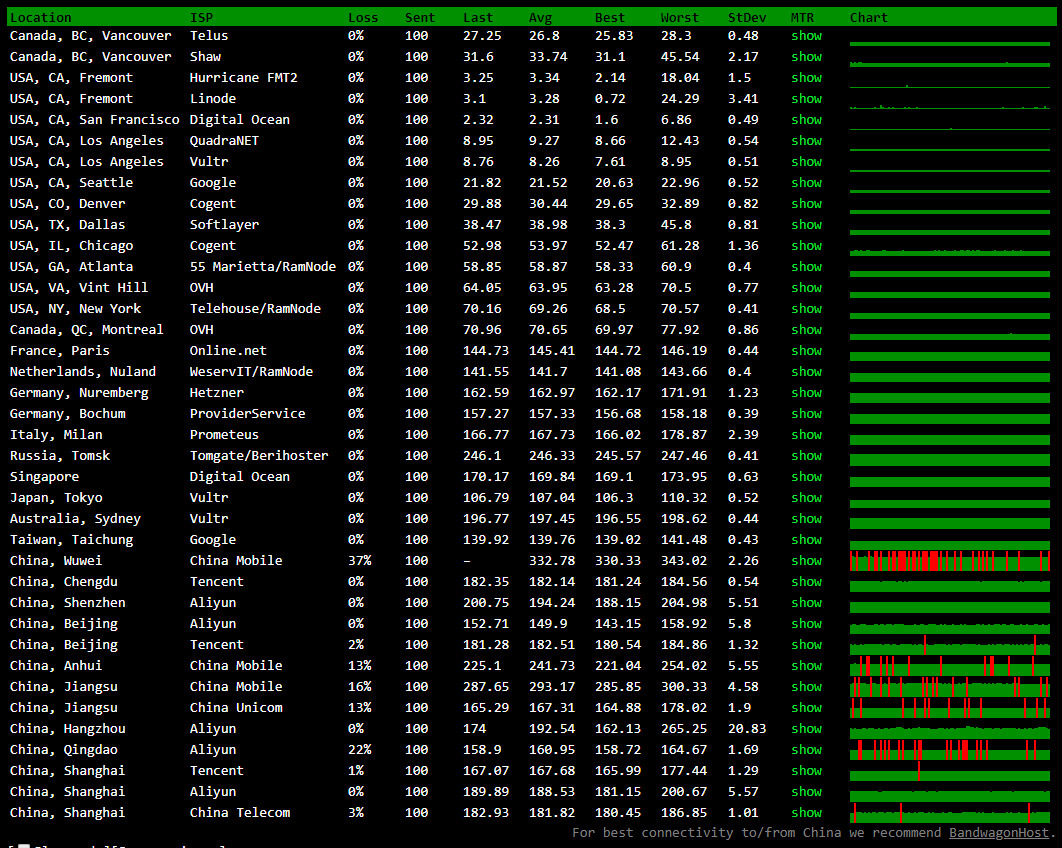View the Wuwei China Mobile latency chart

(x=950, y=561)
